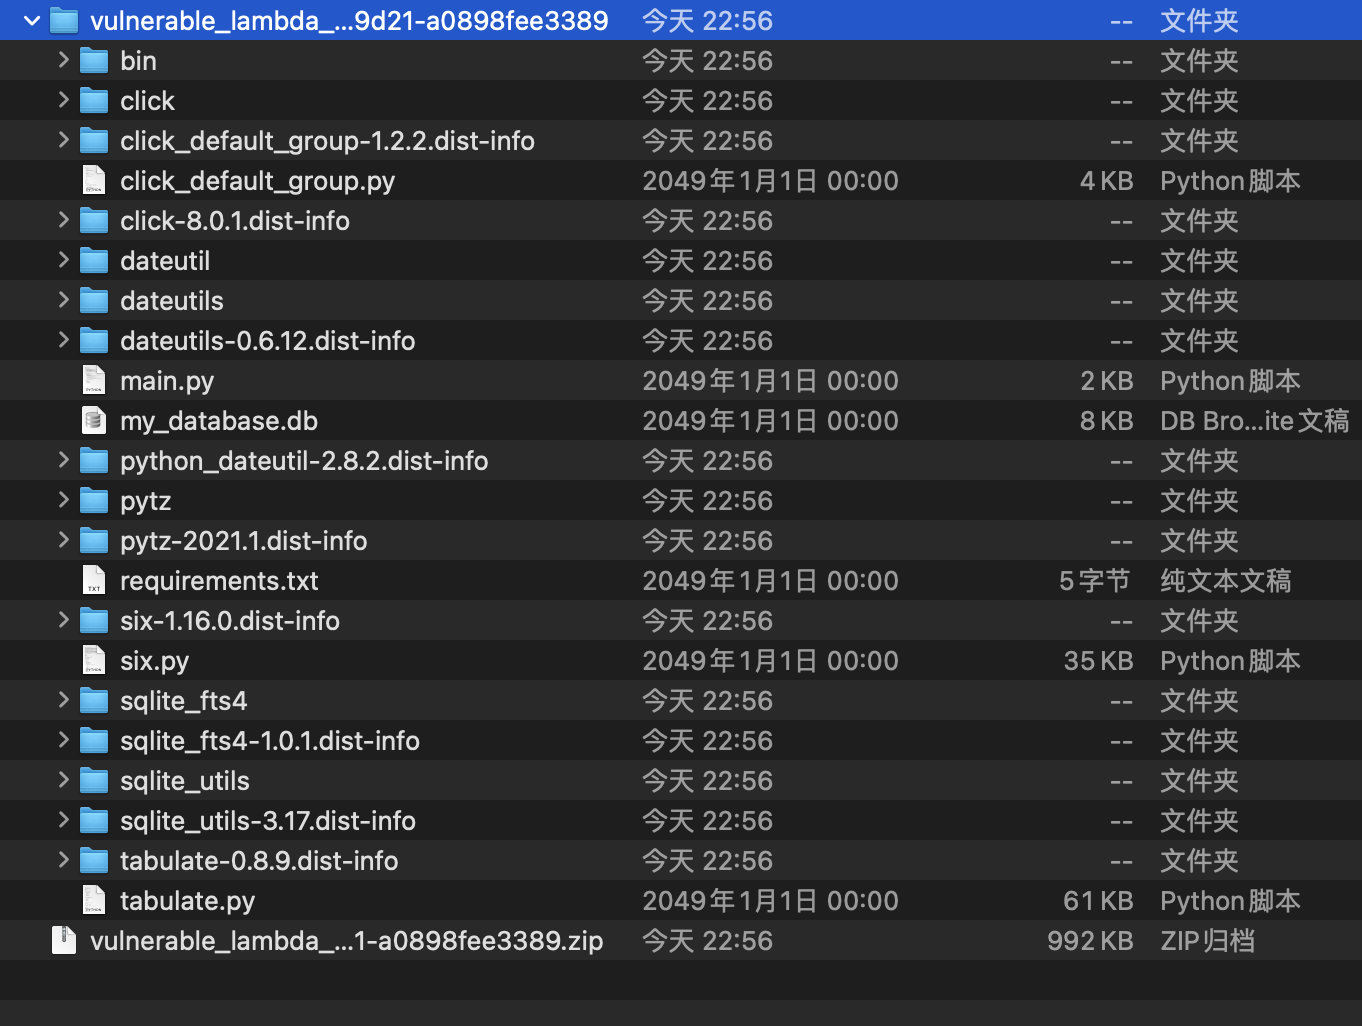This screenshot has height=1026, width=1362.
Task: Click the click_default_group.py file icon
Action: 94,181
